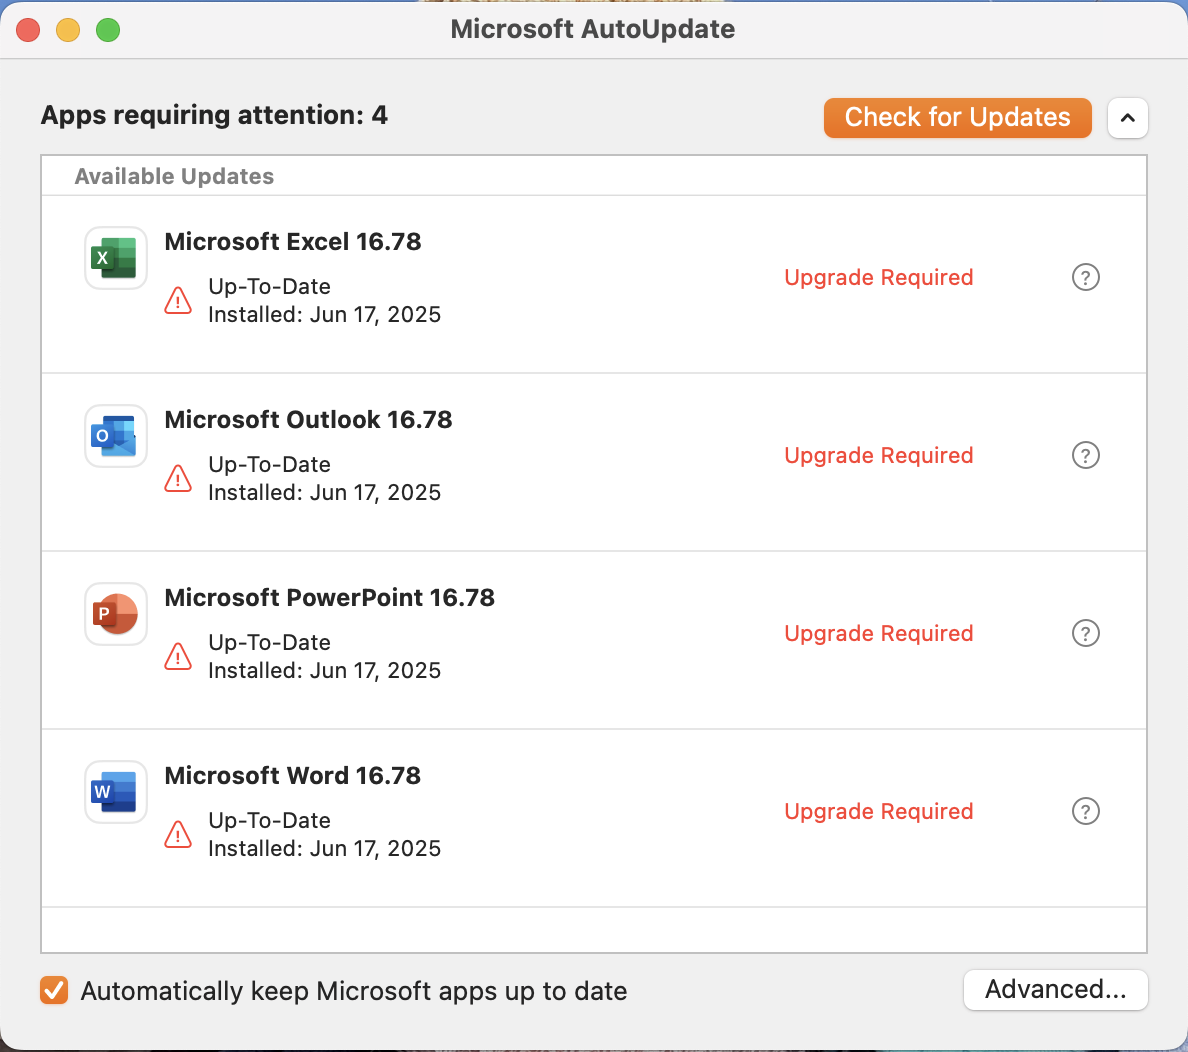Click Upgrade Required for Microsoft PowerPoint
Screen dimensions: 1188x1052
pyautogui.click(x=879, y=634)
